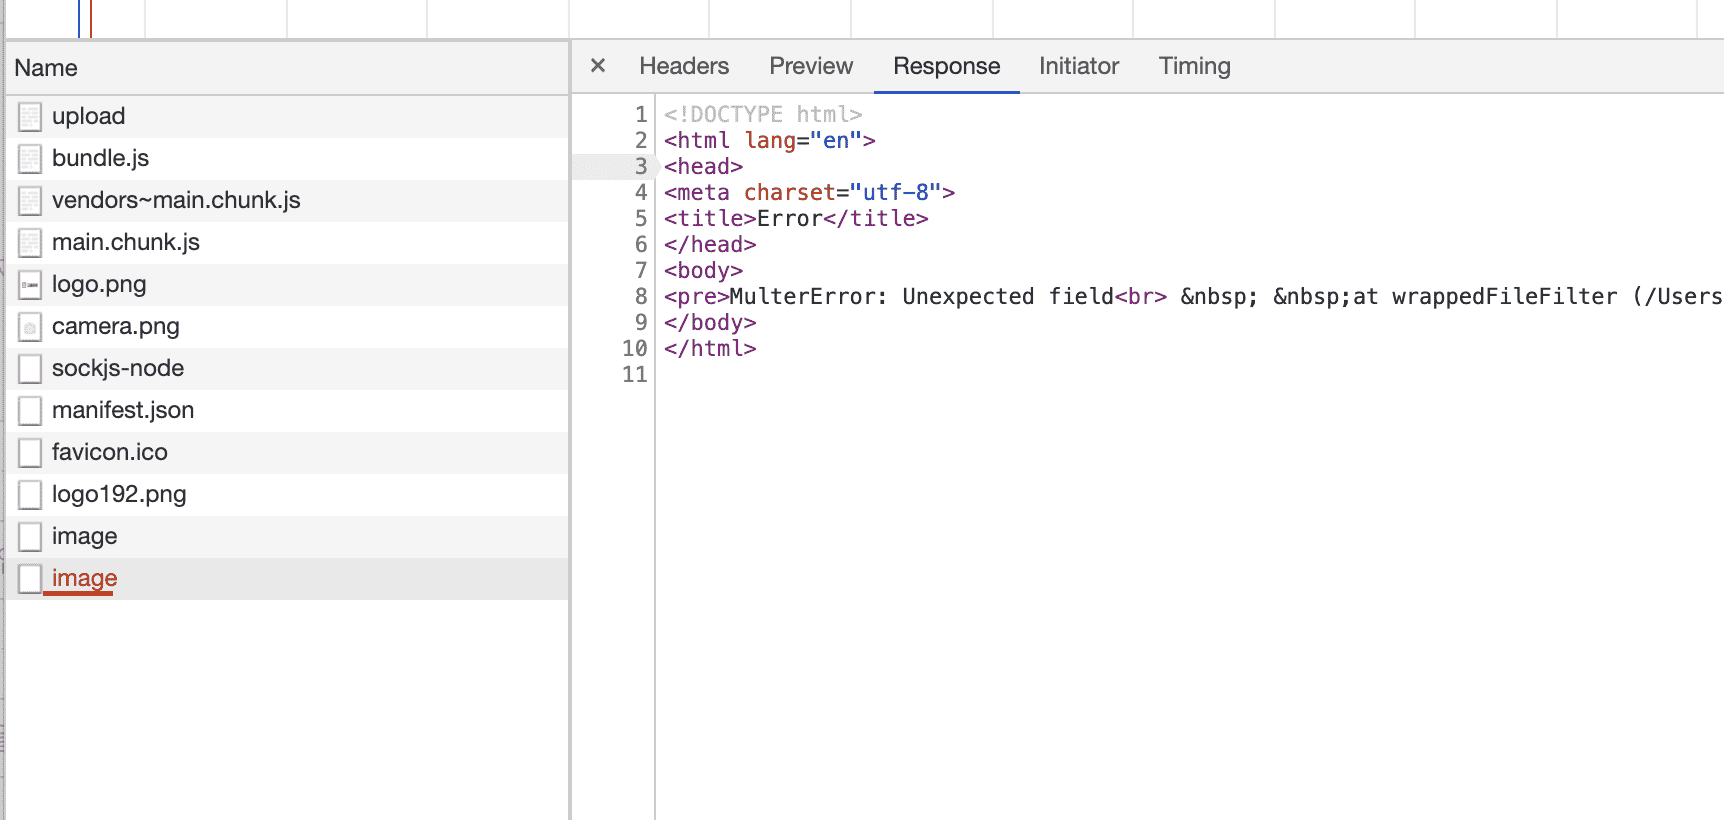Screen dimensions: 1724x820
Task: Click the favicon.ico file icon
Action: pos(30,453)
